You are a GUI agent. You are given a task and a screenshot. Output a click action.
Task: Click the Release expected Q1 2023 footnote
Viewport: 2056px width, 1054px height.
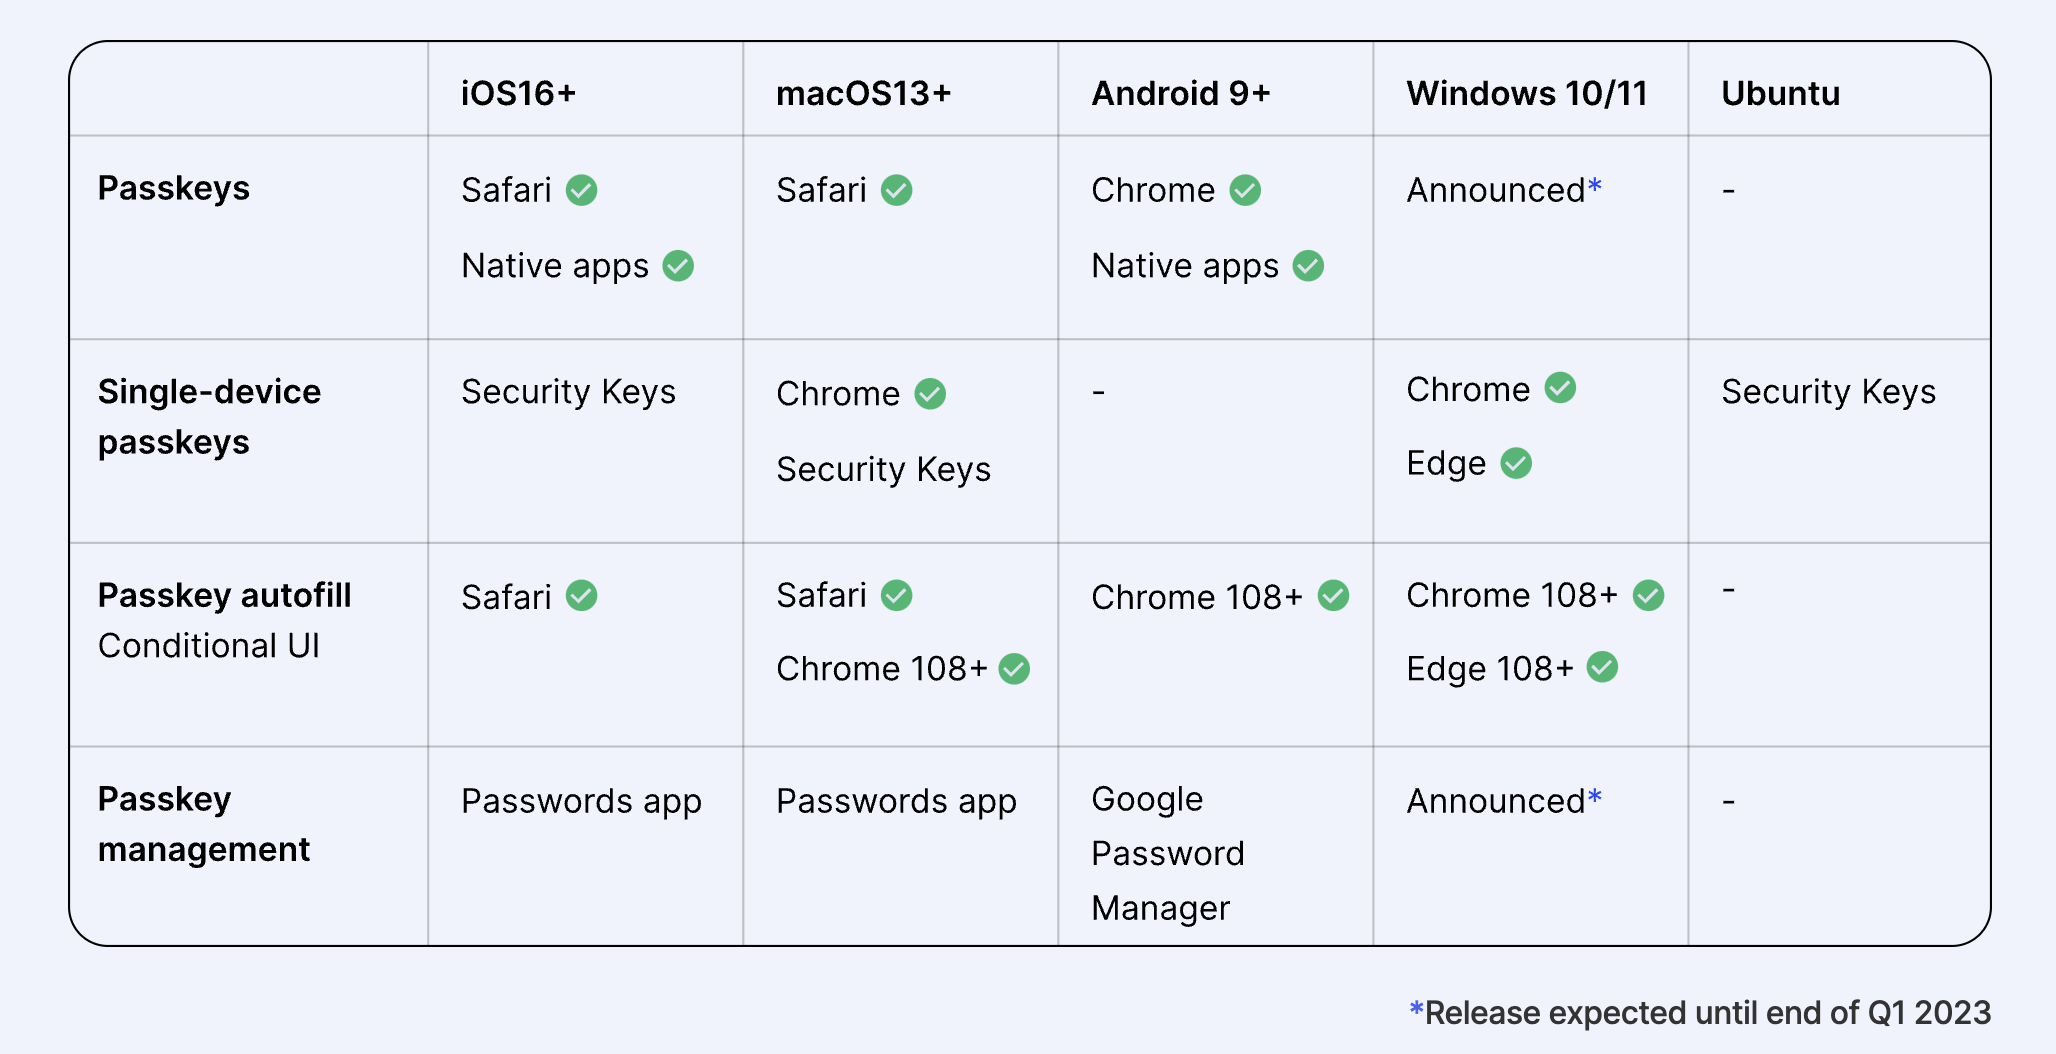[1700, 1013]
